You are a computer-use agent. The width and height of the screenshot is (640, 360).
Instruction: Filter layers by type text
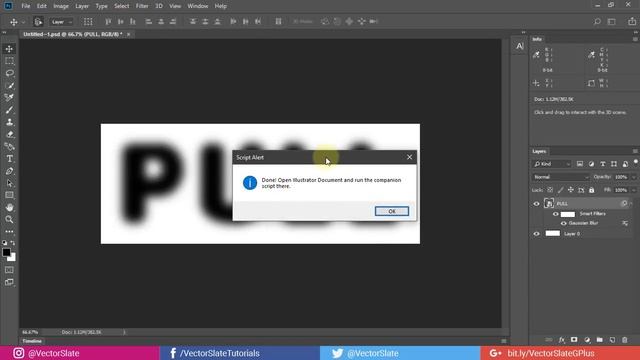pos(602,164)
